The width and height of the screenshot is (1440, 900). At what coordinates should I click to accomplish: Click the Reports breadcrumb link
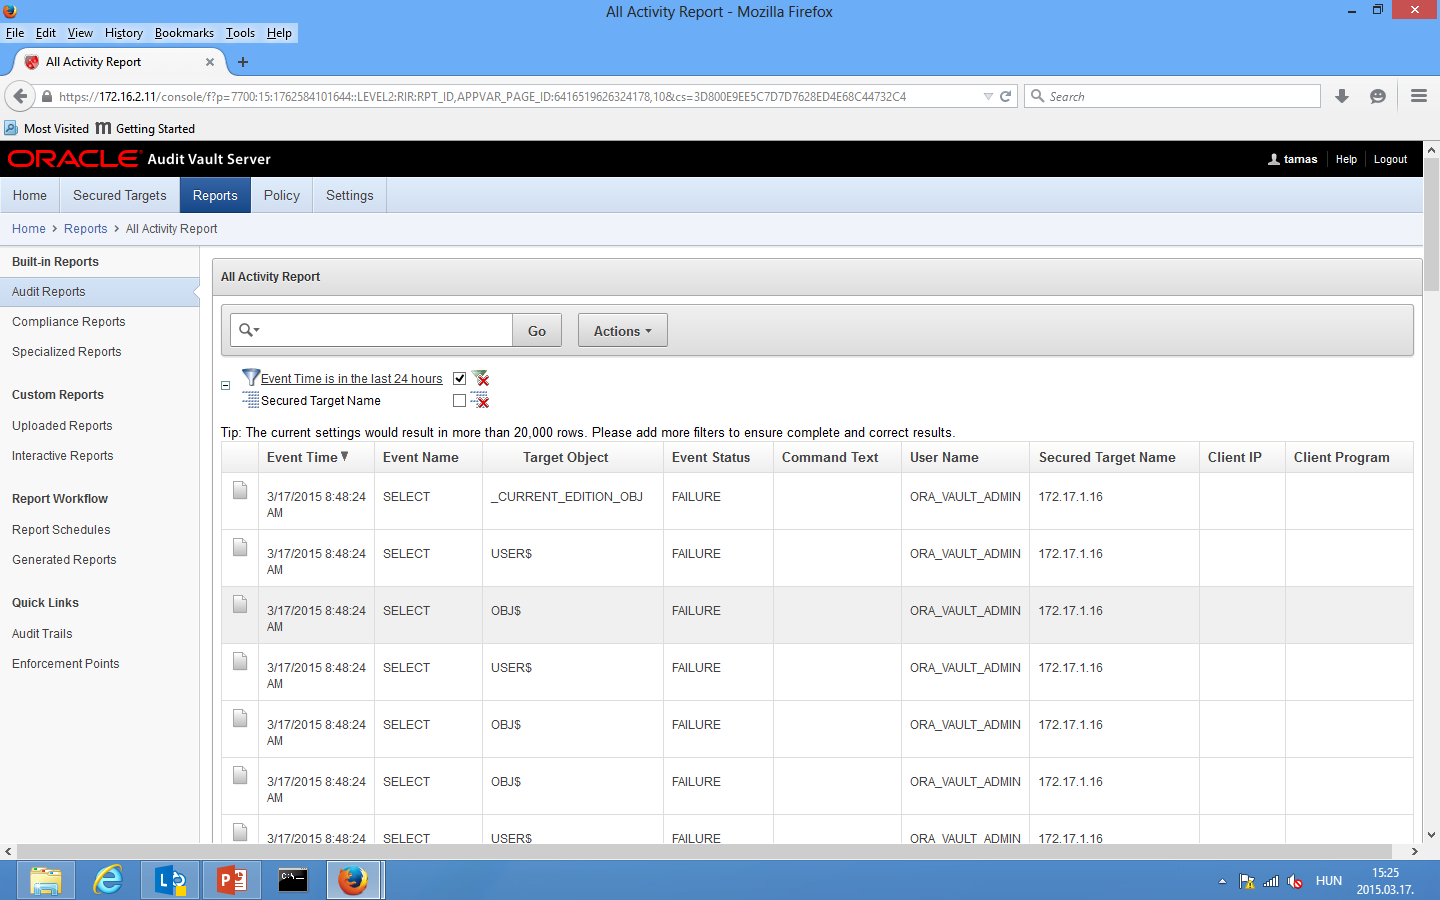pyautogui.click(x=86, y=229)
